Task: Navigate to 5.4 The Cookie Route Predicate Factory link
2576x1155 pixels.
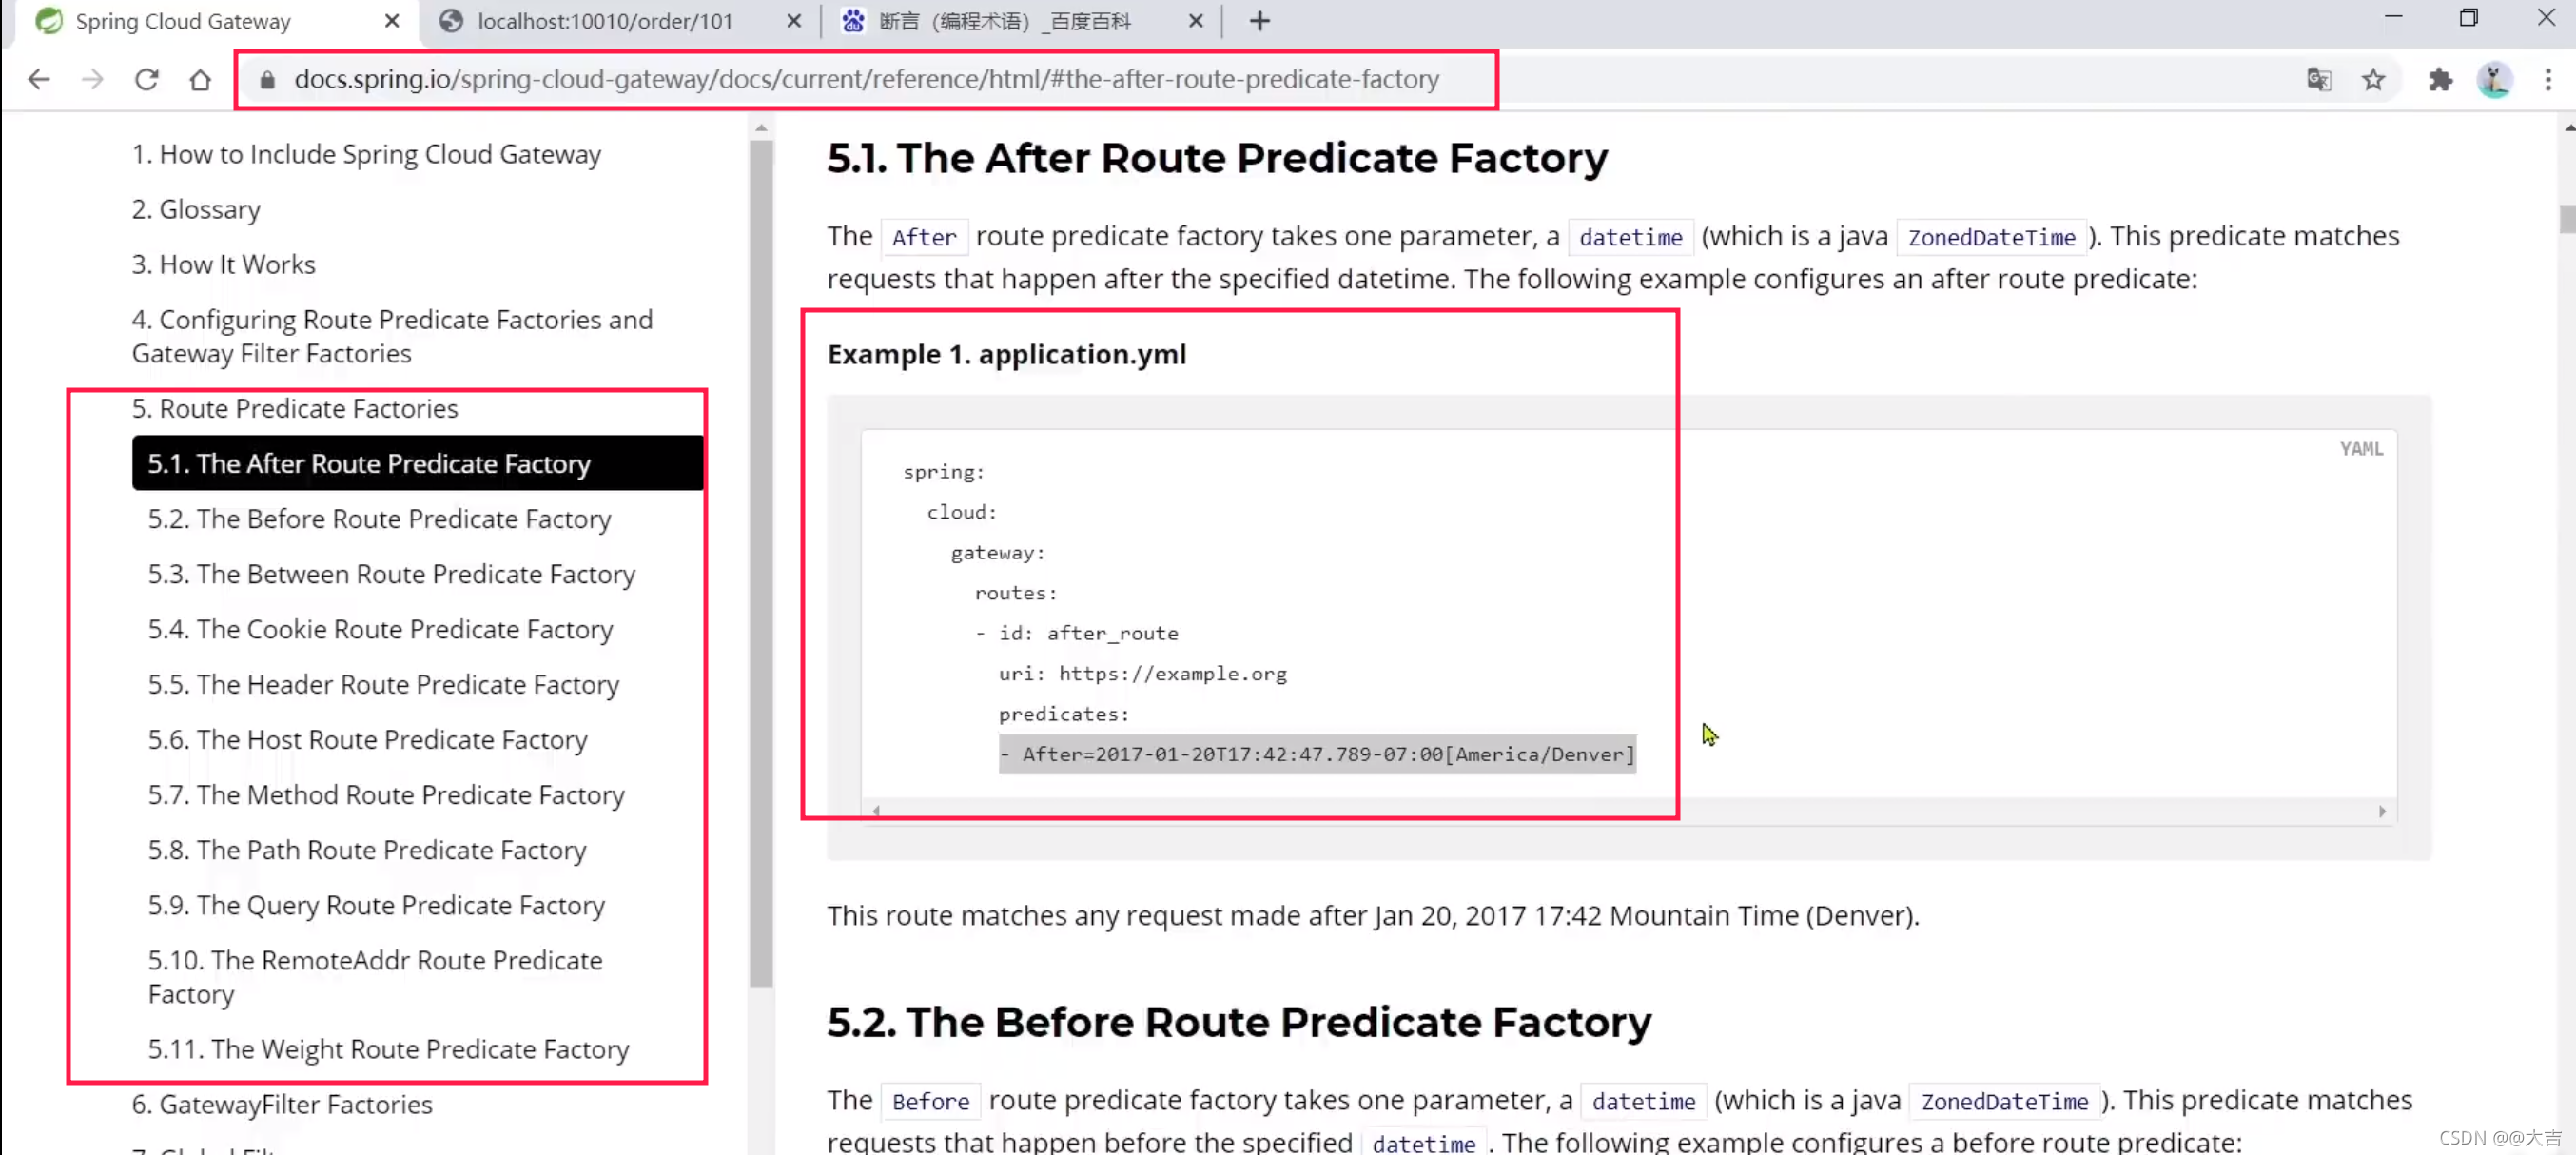Action: (x=378, y=629)
